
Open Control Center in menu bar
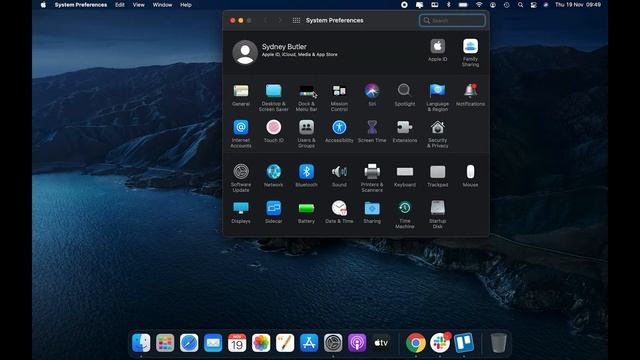[x=533, y=5]
